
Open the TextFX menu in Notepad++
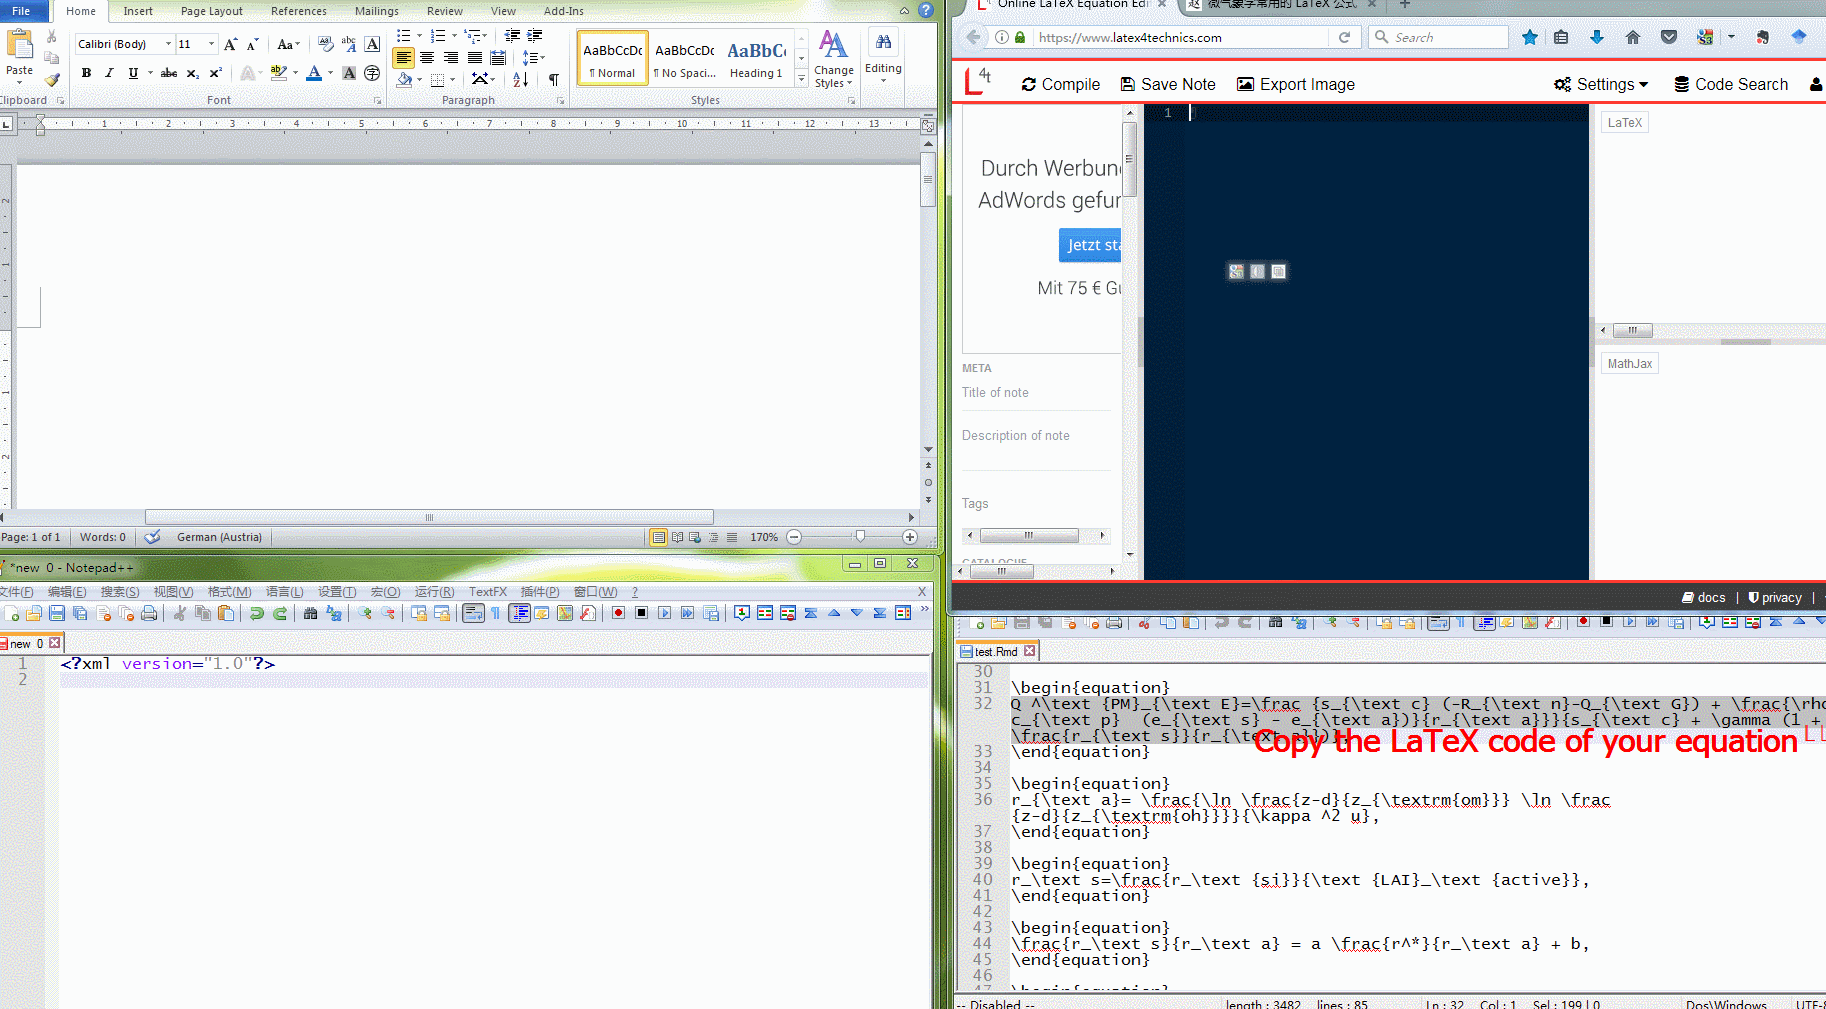pos(488,592)
